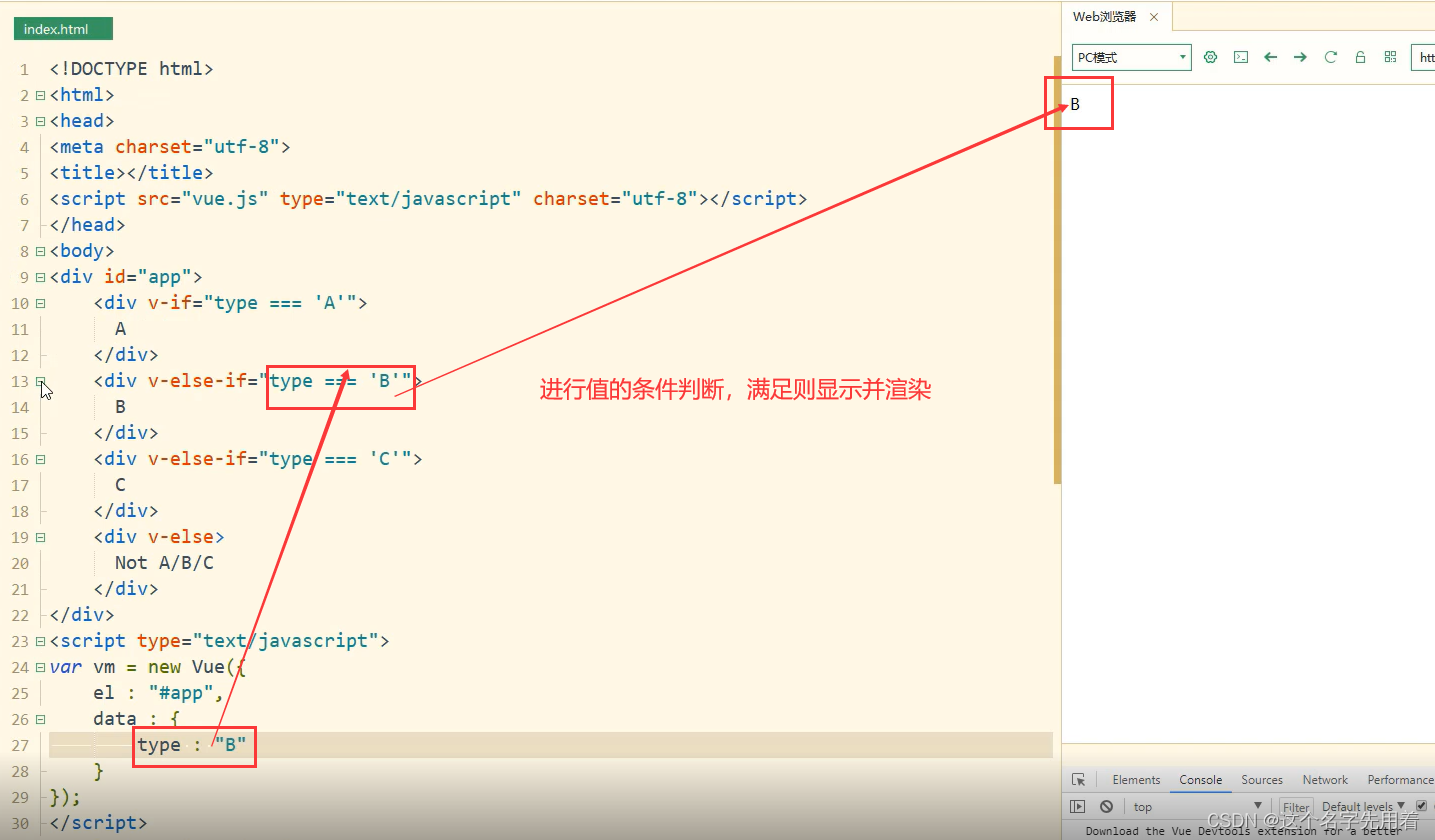
Task: Go back with the left arrow icon
Action: 1271,57
